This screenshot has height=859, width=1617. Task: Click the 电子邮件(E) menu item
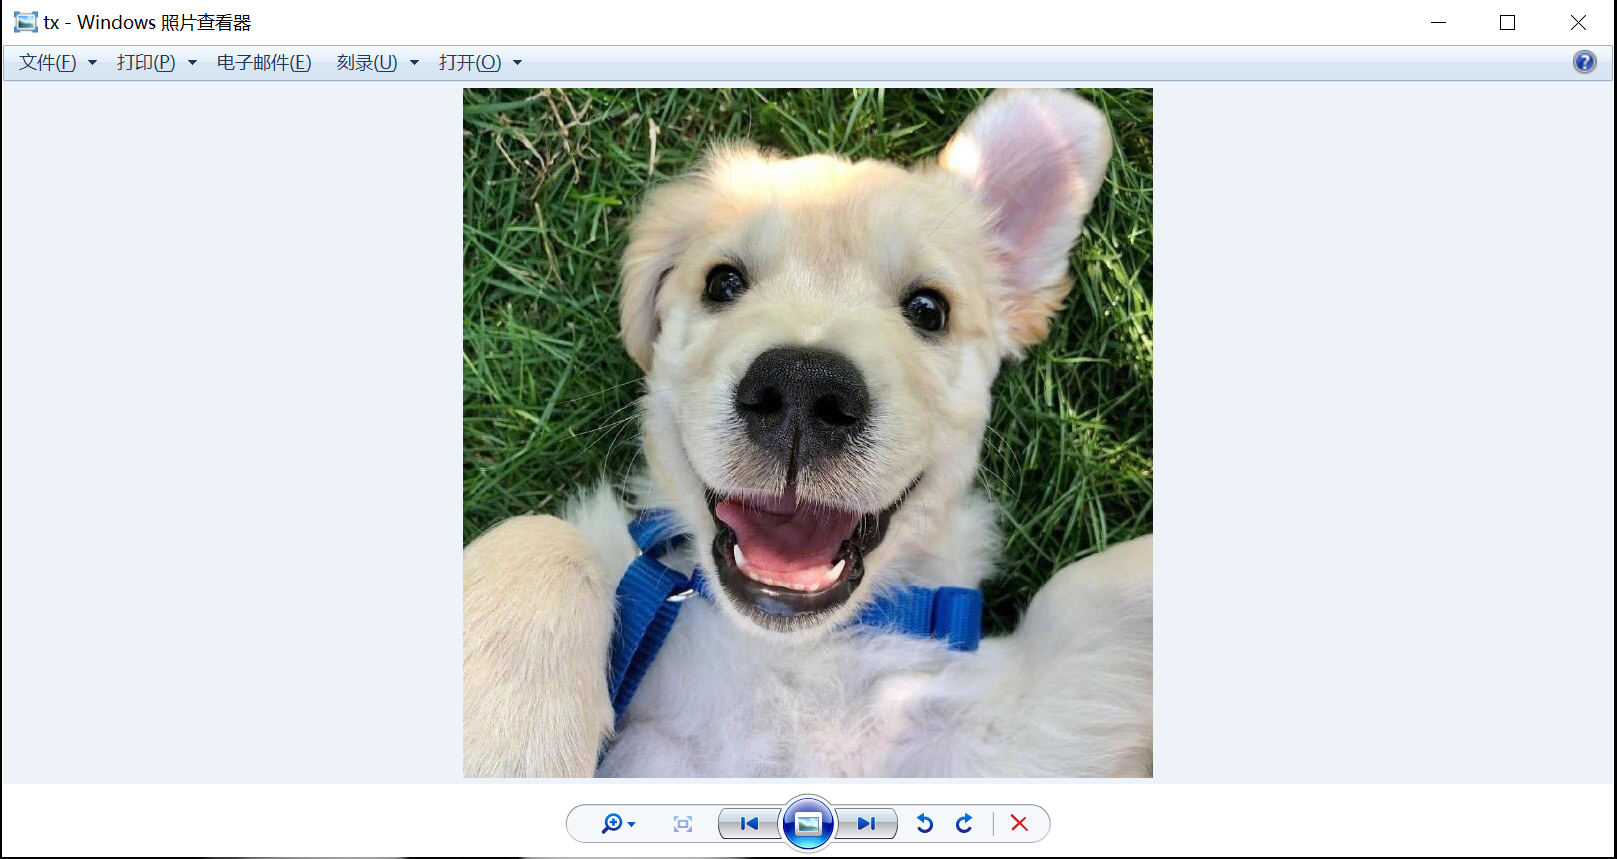tap(264, 63)
